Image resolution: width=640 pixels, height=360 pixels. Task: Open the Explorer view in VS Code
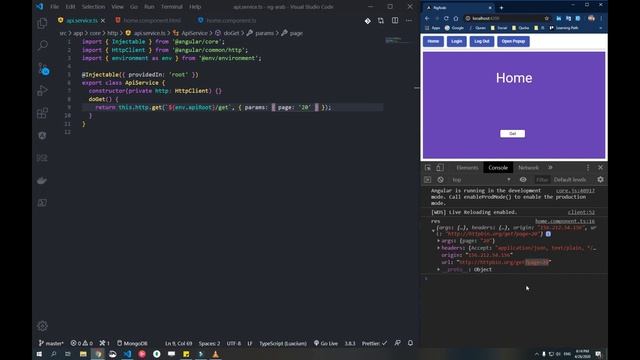42,23
